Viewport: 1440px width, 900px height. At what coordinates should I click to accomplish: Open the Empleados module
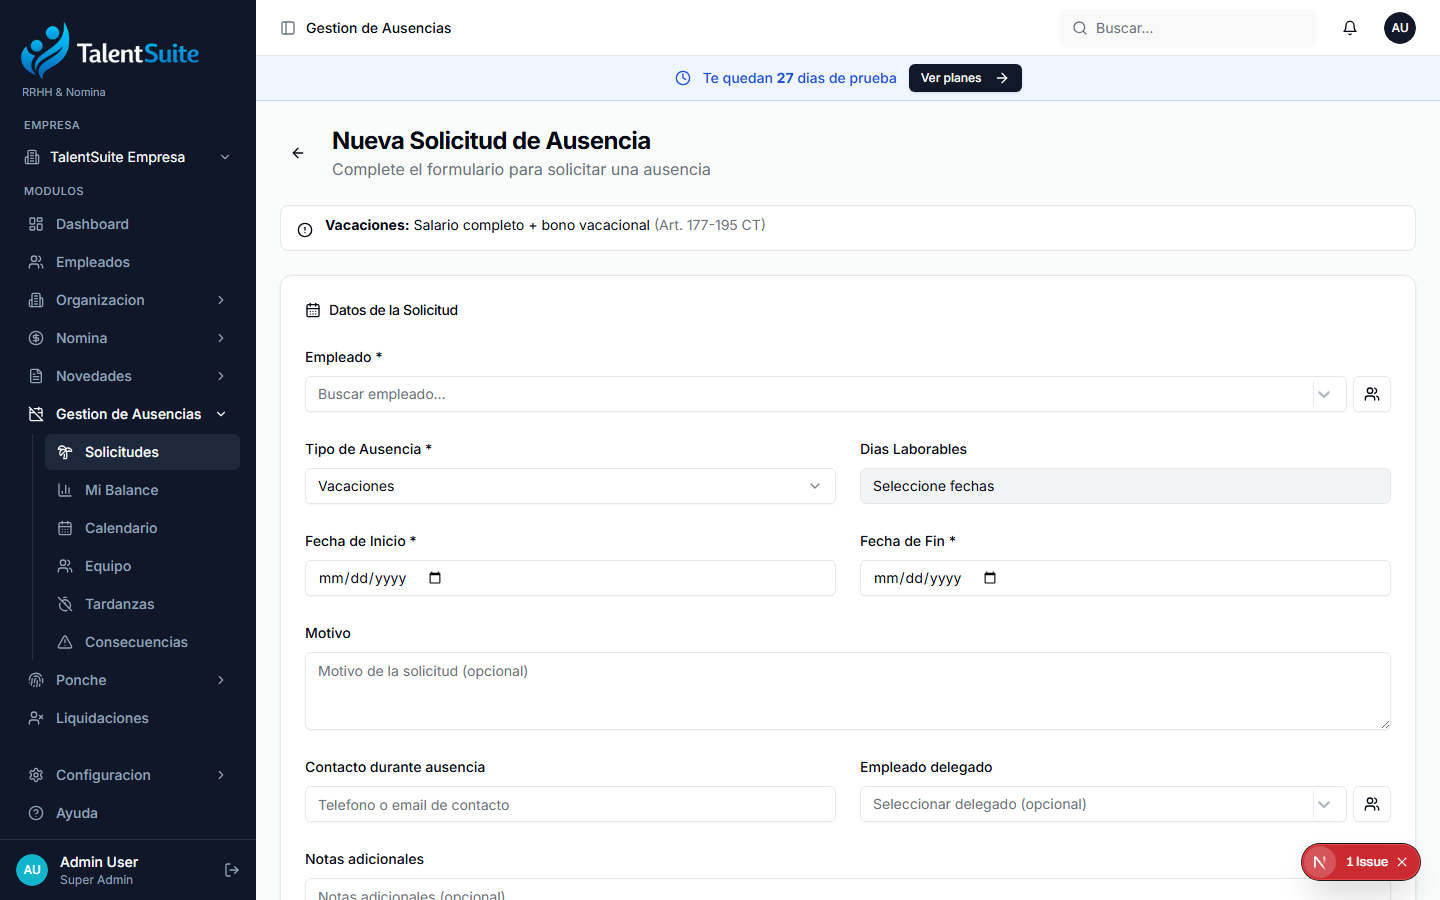[128, 262]
